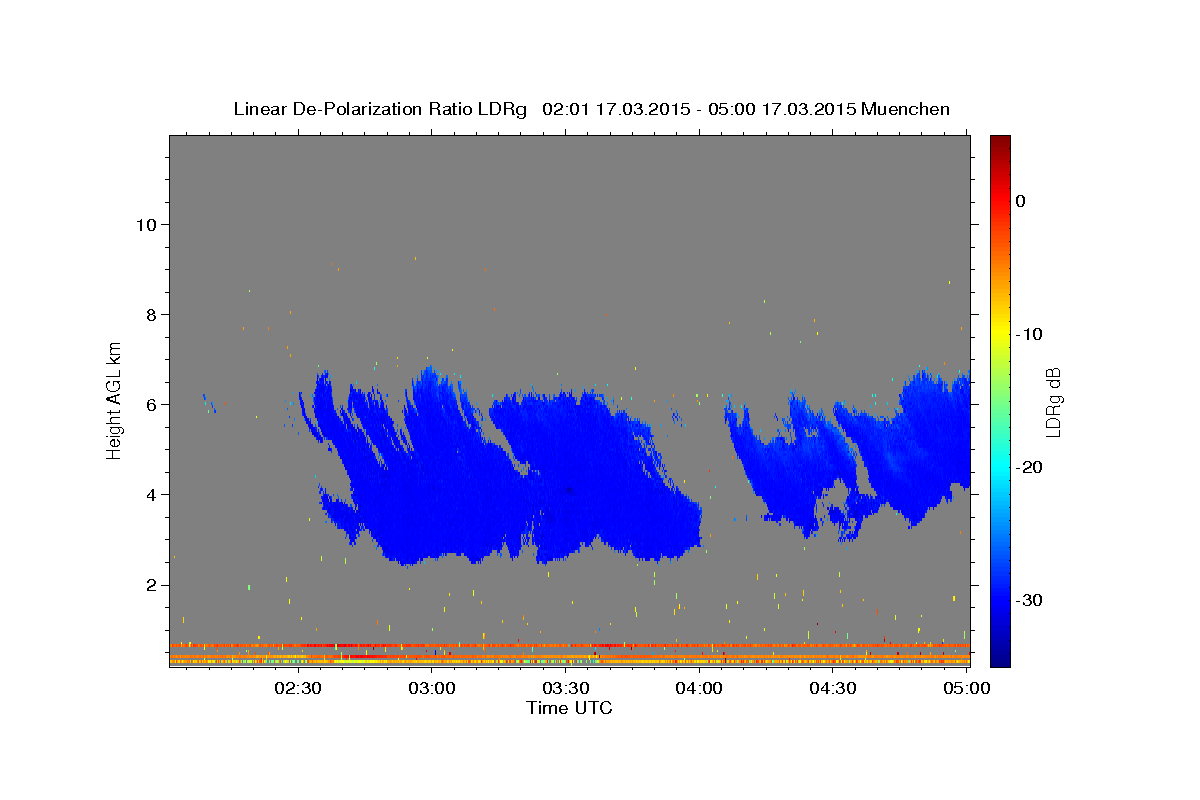Click the '04:00' time tick label
The width and height of the screenshot is (1200, 800).
(699, 688)
